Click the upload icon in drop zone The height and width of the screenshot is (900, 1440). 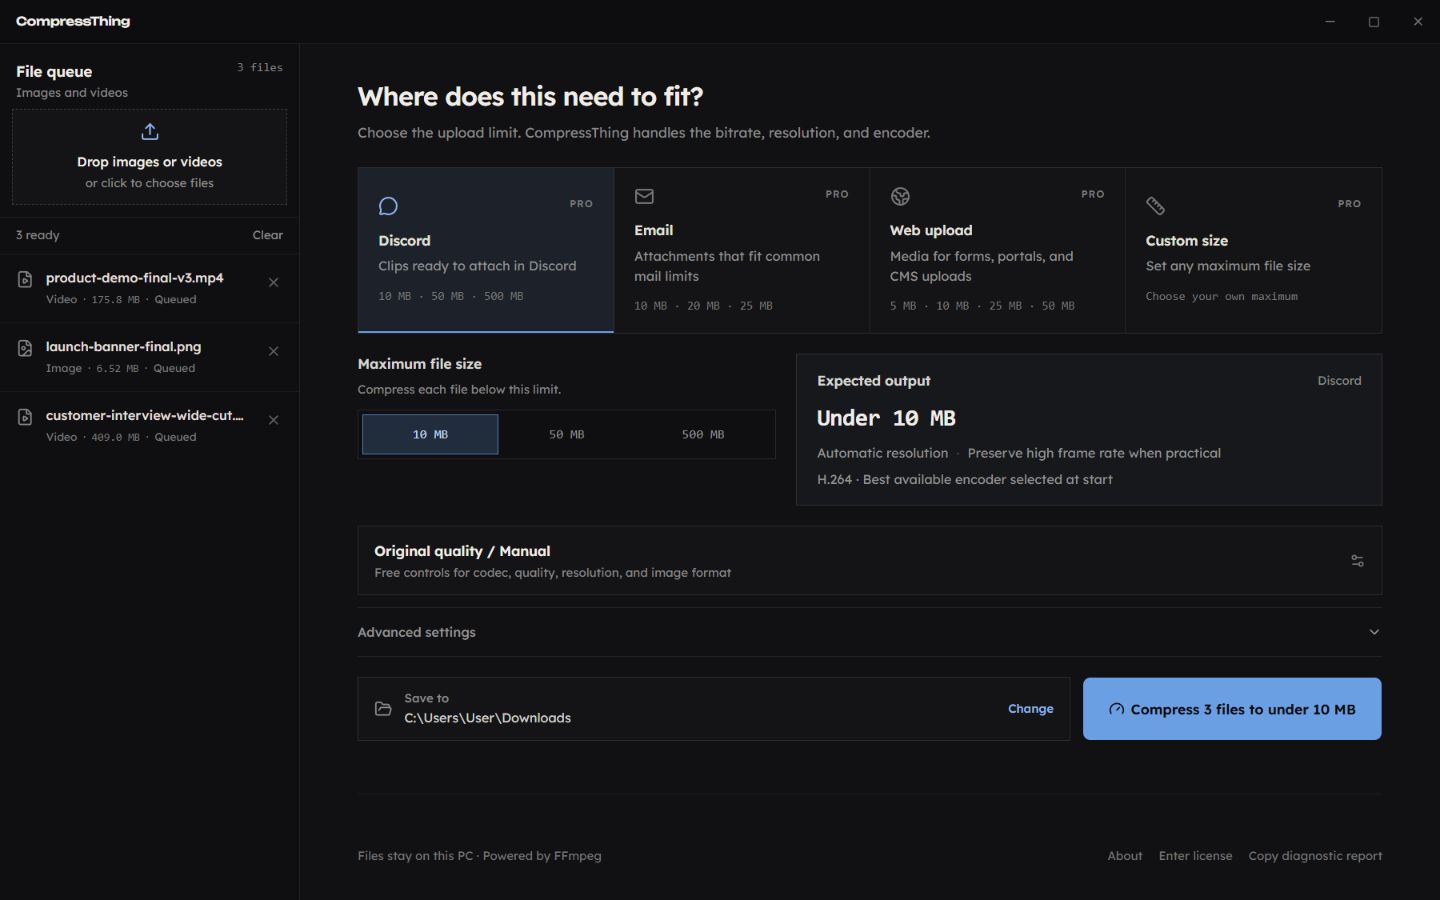150,131
